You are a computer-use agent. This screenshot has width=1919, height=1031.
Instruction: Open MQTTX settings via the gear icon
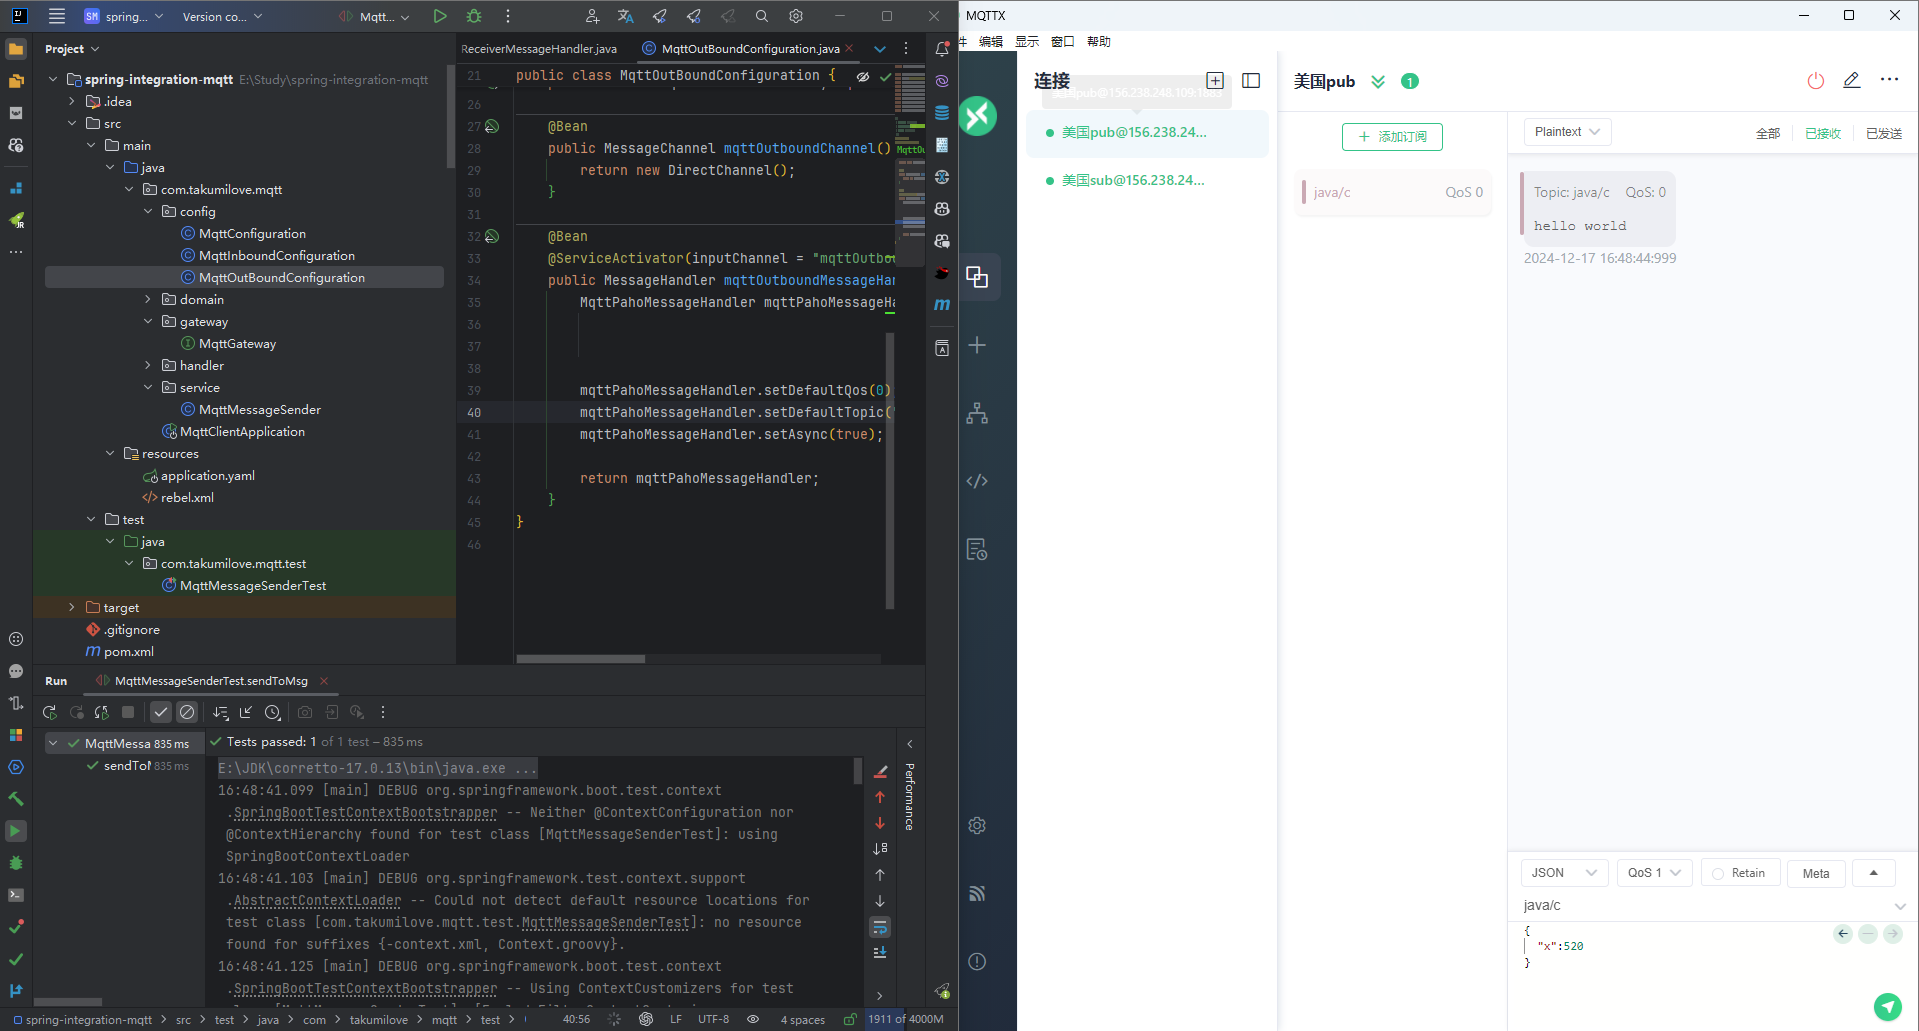pos(976,825)
